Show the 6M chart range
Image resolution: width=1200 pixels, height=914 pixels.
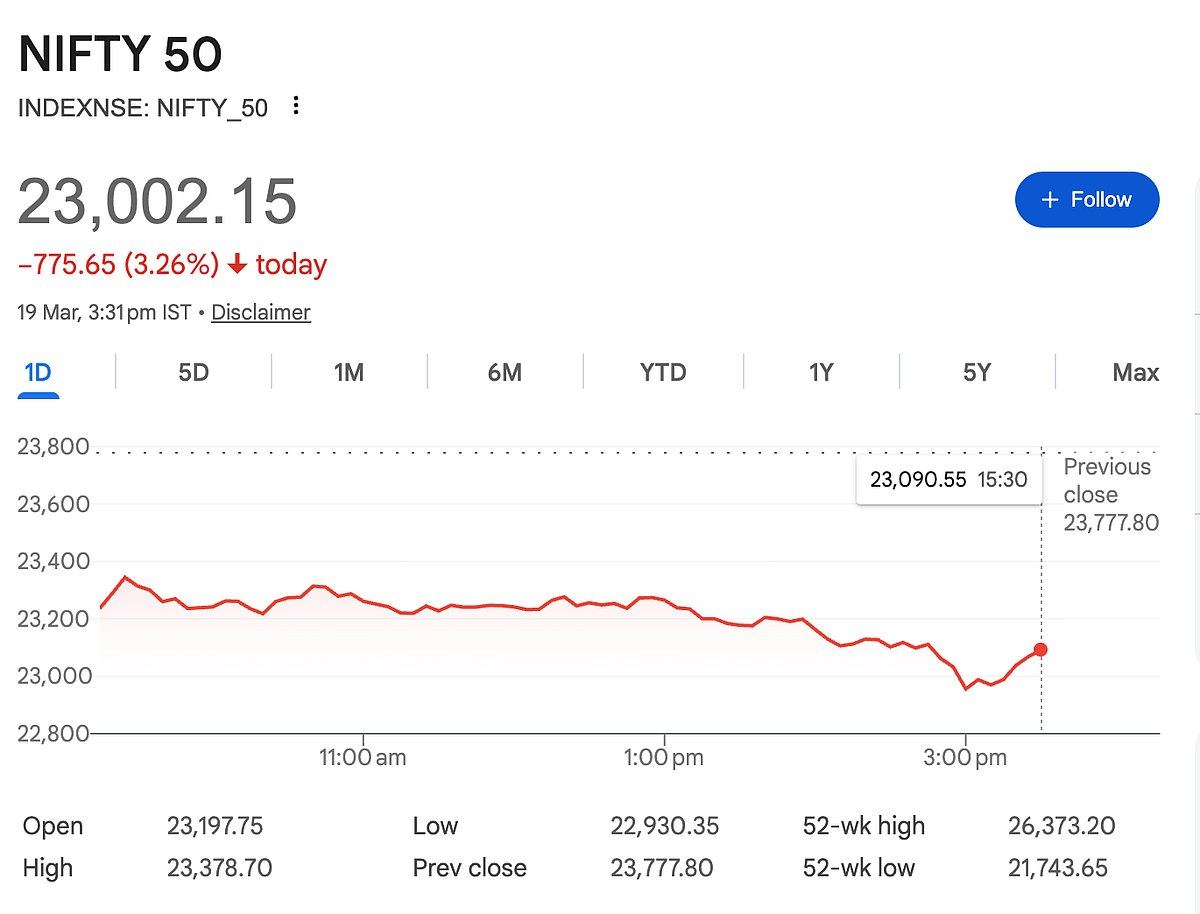pyautogui.click(x=505, y=373)
